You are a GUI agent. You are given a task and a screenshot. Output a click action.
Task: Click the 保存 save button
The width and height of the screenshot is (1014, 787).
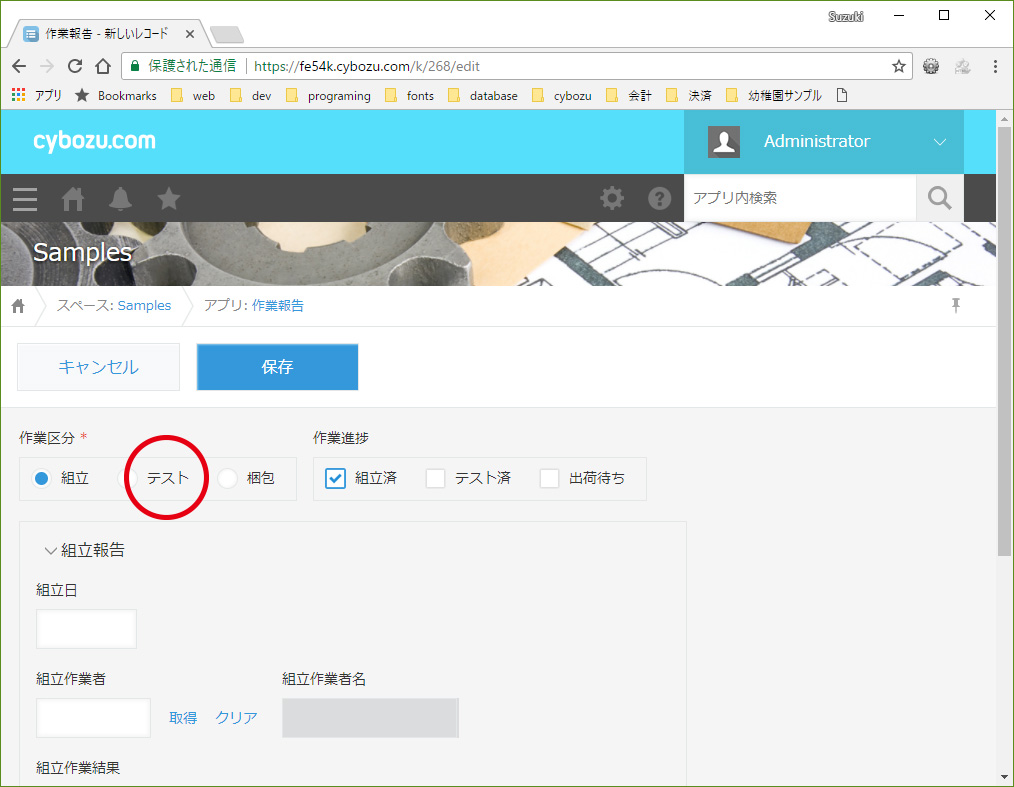pyautogui.click(x=277, y=367)
